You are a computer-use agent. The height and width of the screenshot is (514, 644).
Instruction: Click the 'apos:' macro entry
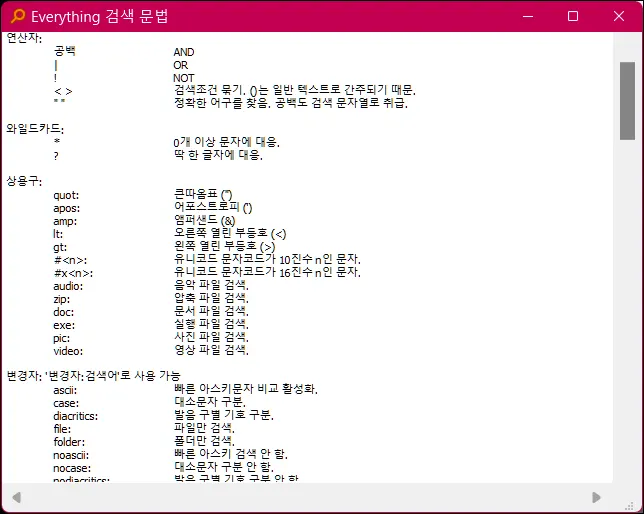pyautogui.click(x=67, y=208)
